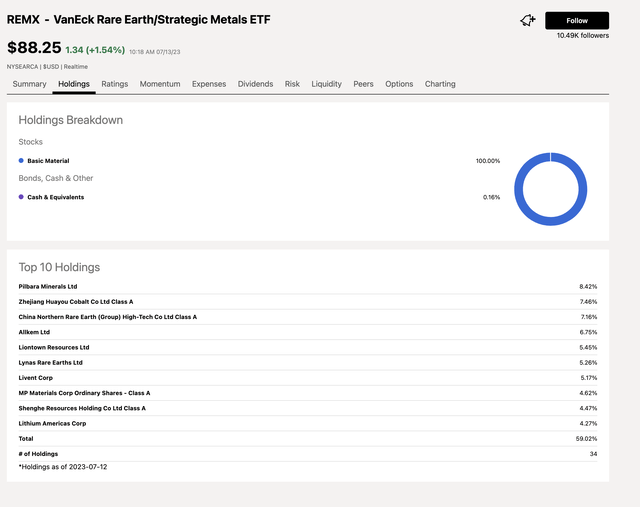Go to the Momentum tab
The width and height of the screenshot is (640, 507).
pyautogui.click(x=160, y=84)
